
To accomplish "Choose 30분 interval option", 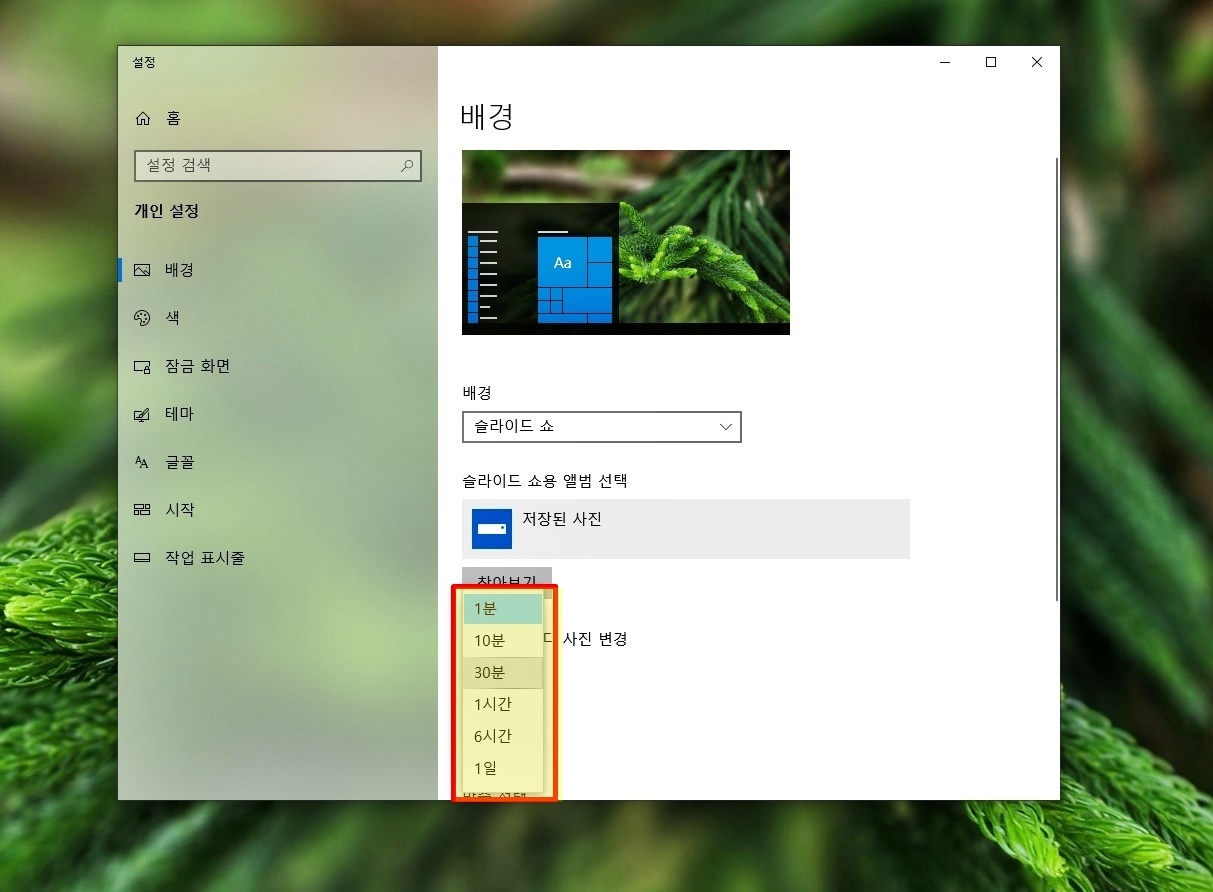I will pyautogui.click(x=503, y=672).
